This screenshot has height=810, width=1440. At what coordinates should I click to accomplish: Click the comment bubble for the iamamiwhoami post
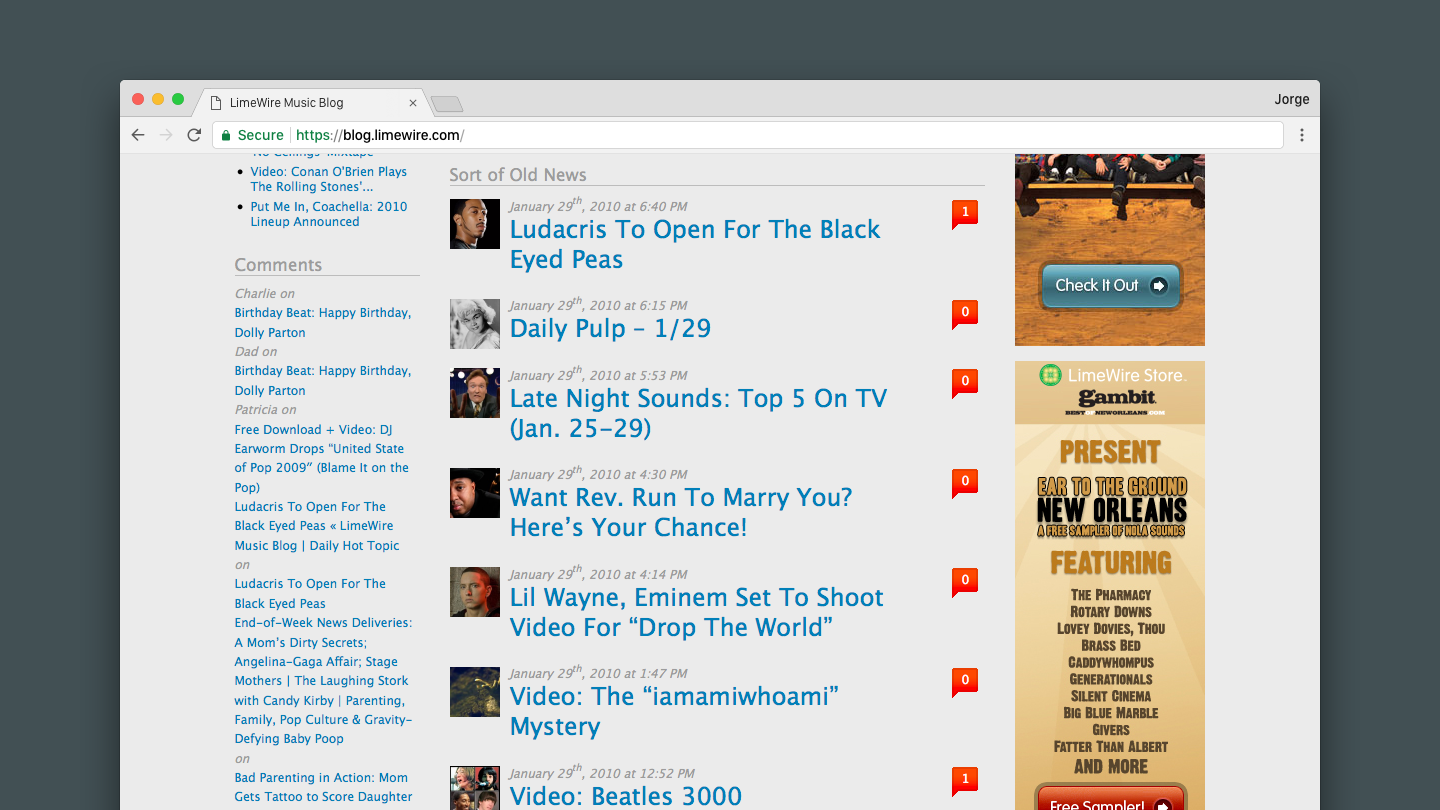964,681
